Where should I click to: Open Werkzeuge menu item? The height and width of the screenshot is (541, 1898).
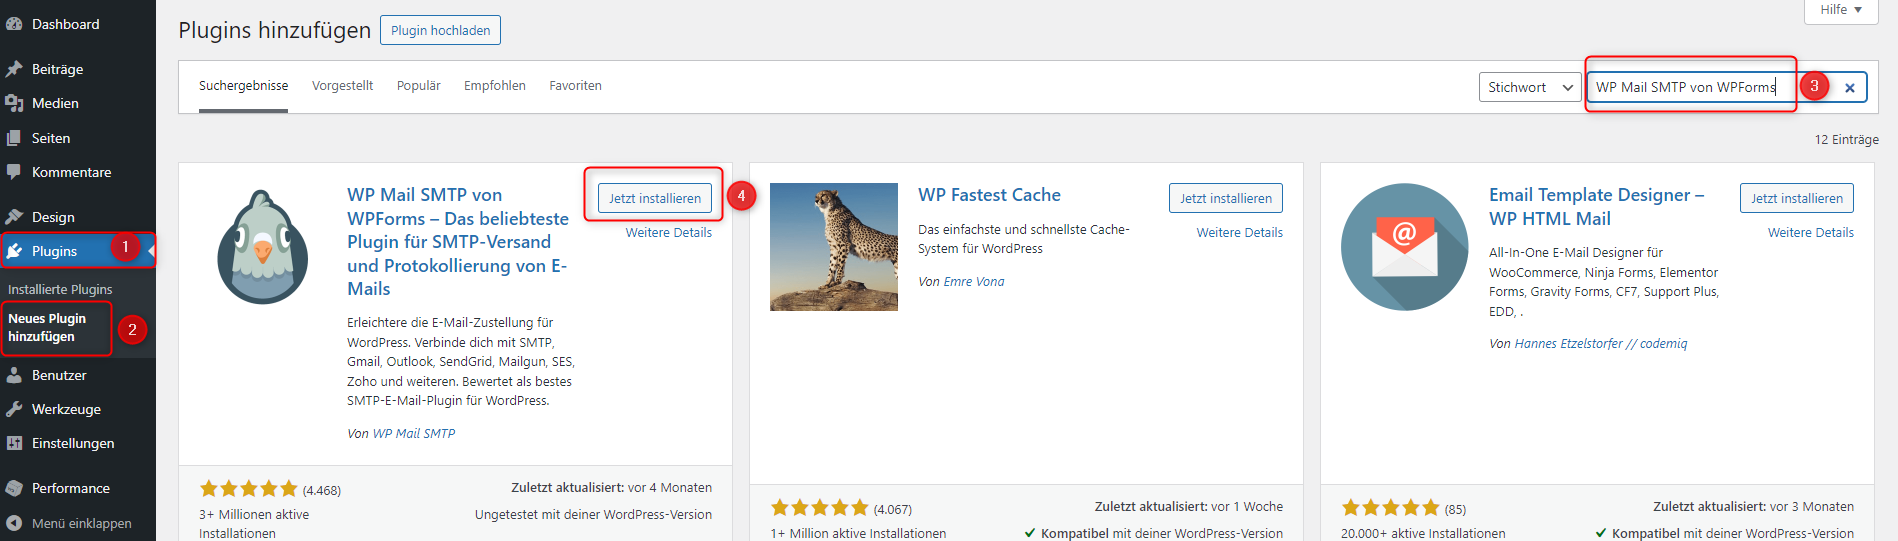click(78, 409)
